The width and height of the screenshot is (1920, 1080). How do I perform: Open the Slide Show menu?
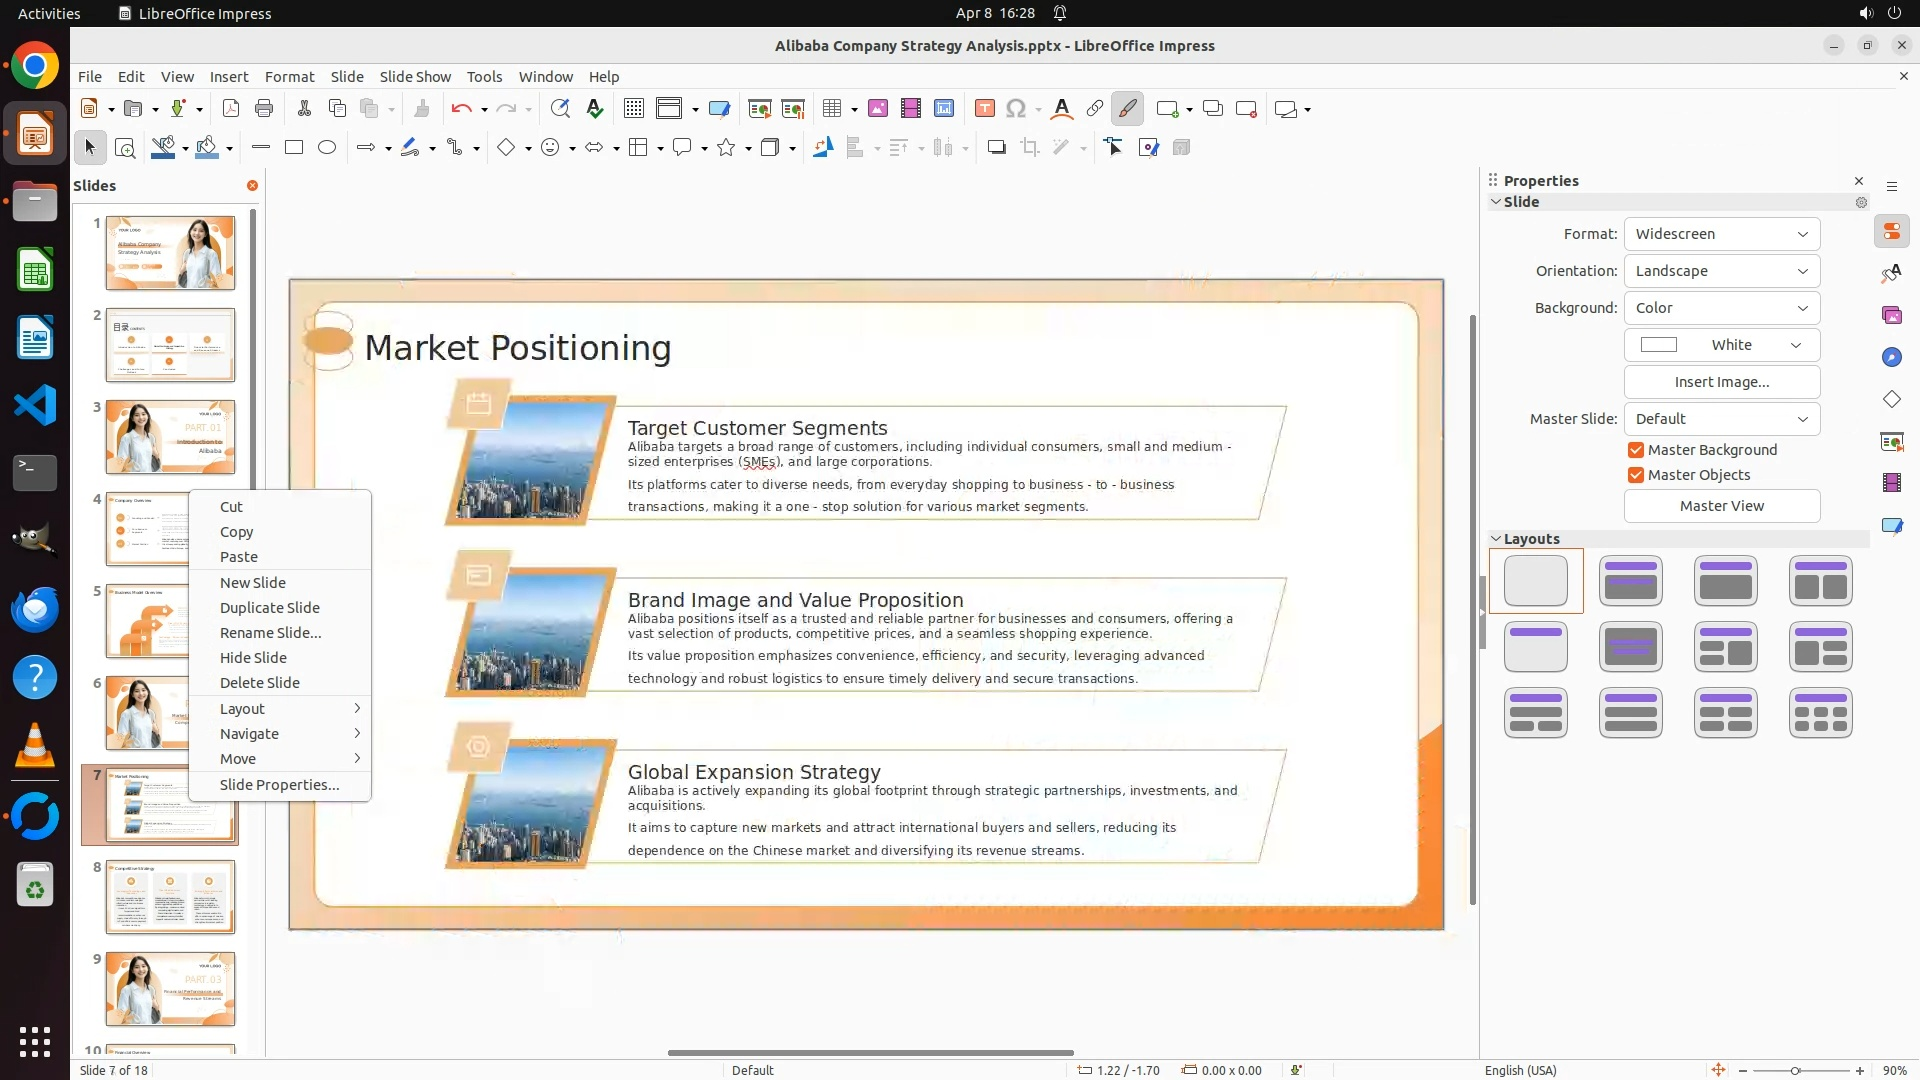(415, 77)
